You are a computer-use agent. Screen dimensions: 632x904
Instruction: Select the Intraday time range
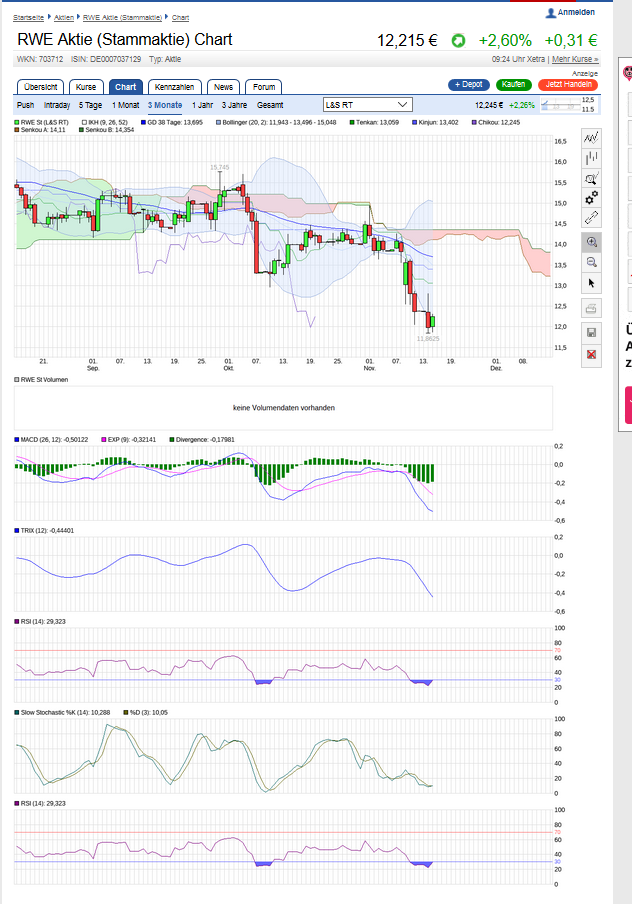click(x=57, y=105)
